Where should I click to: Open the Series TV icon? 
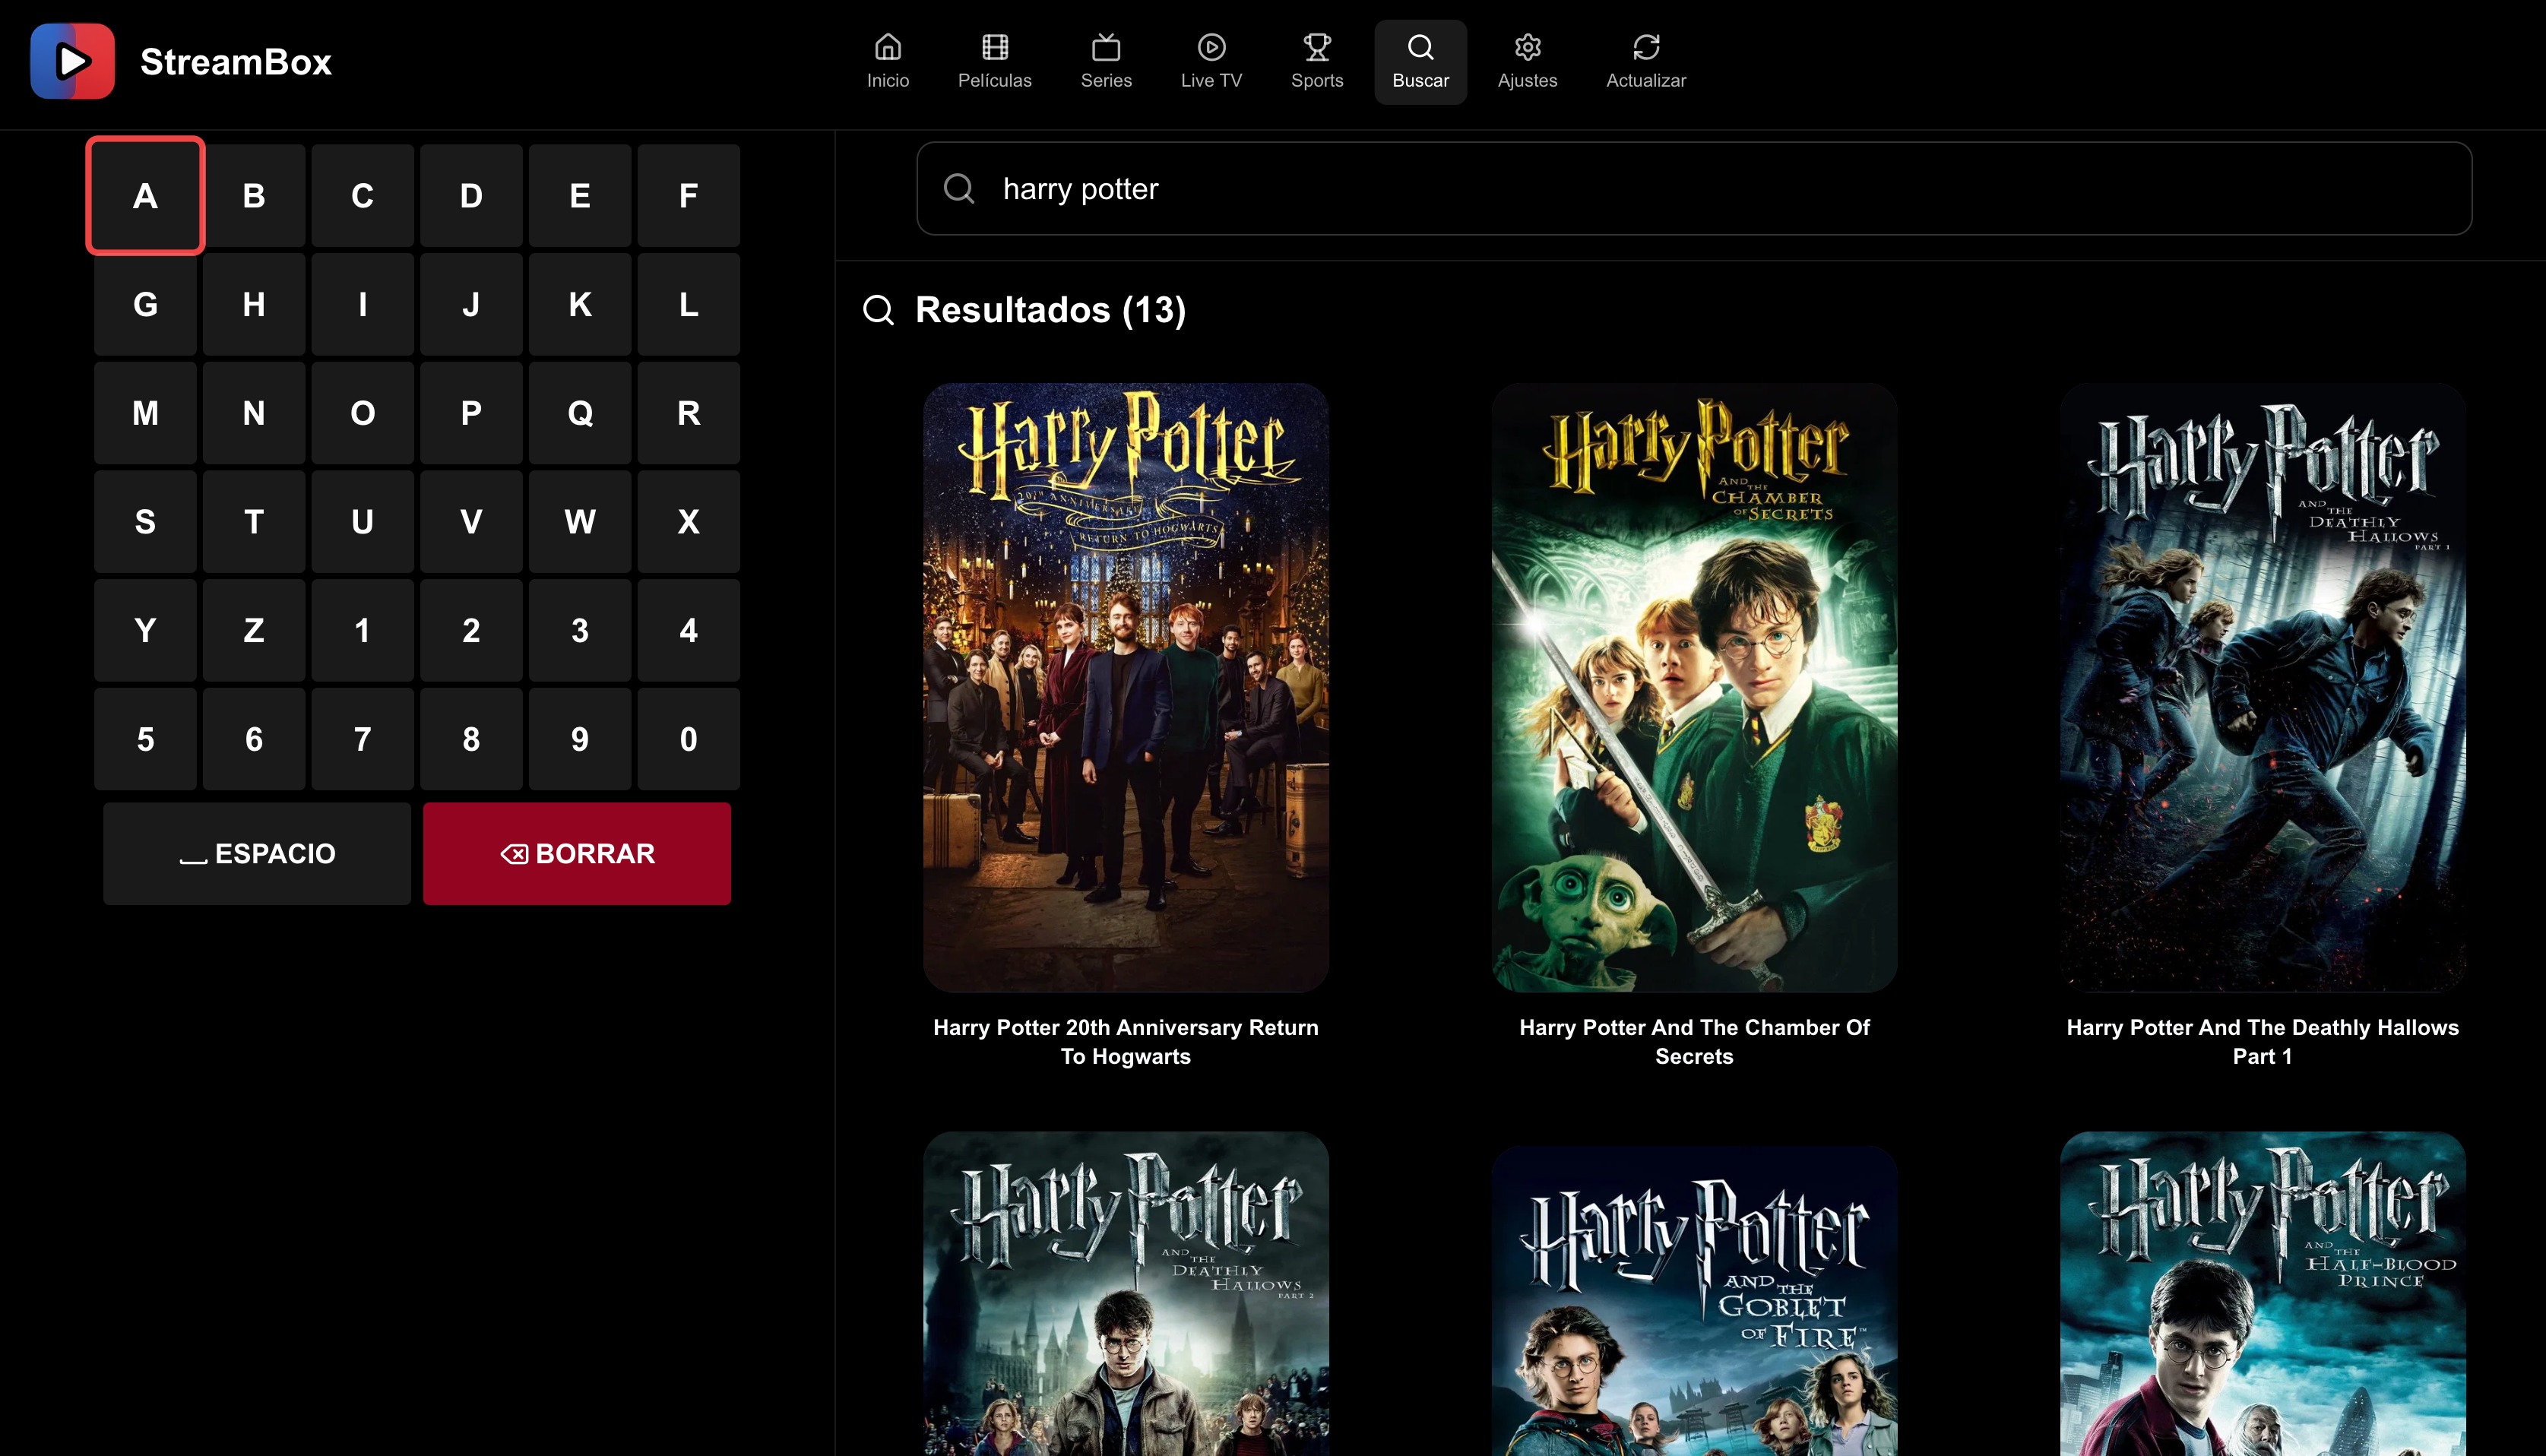pyautogui.click(x=1105, y=47)
